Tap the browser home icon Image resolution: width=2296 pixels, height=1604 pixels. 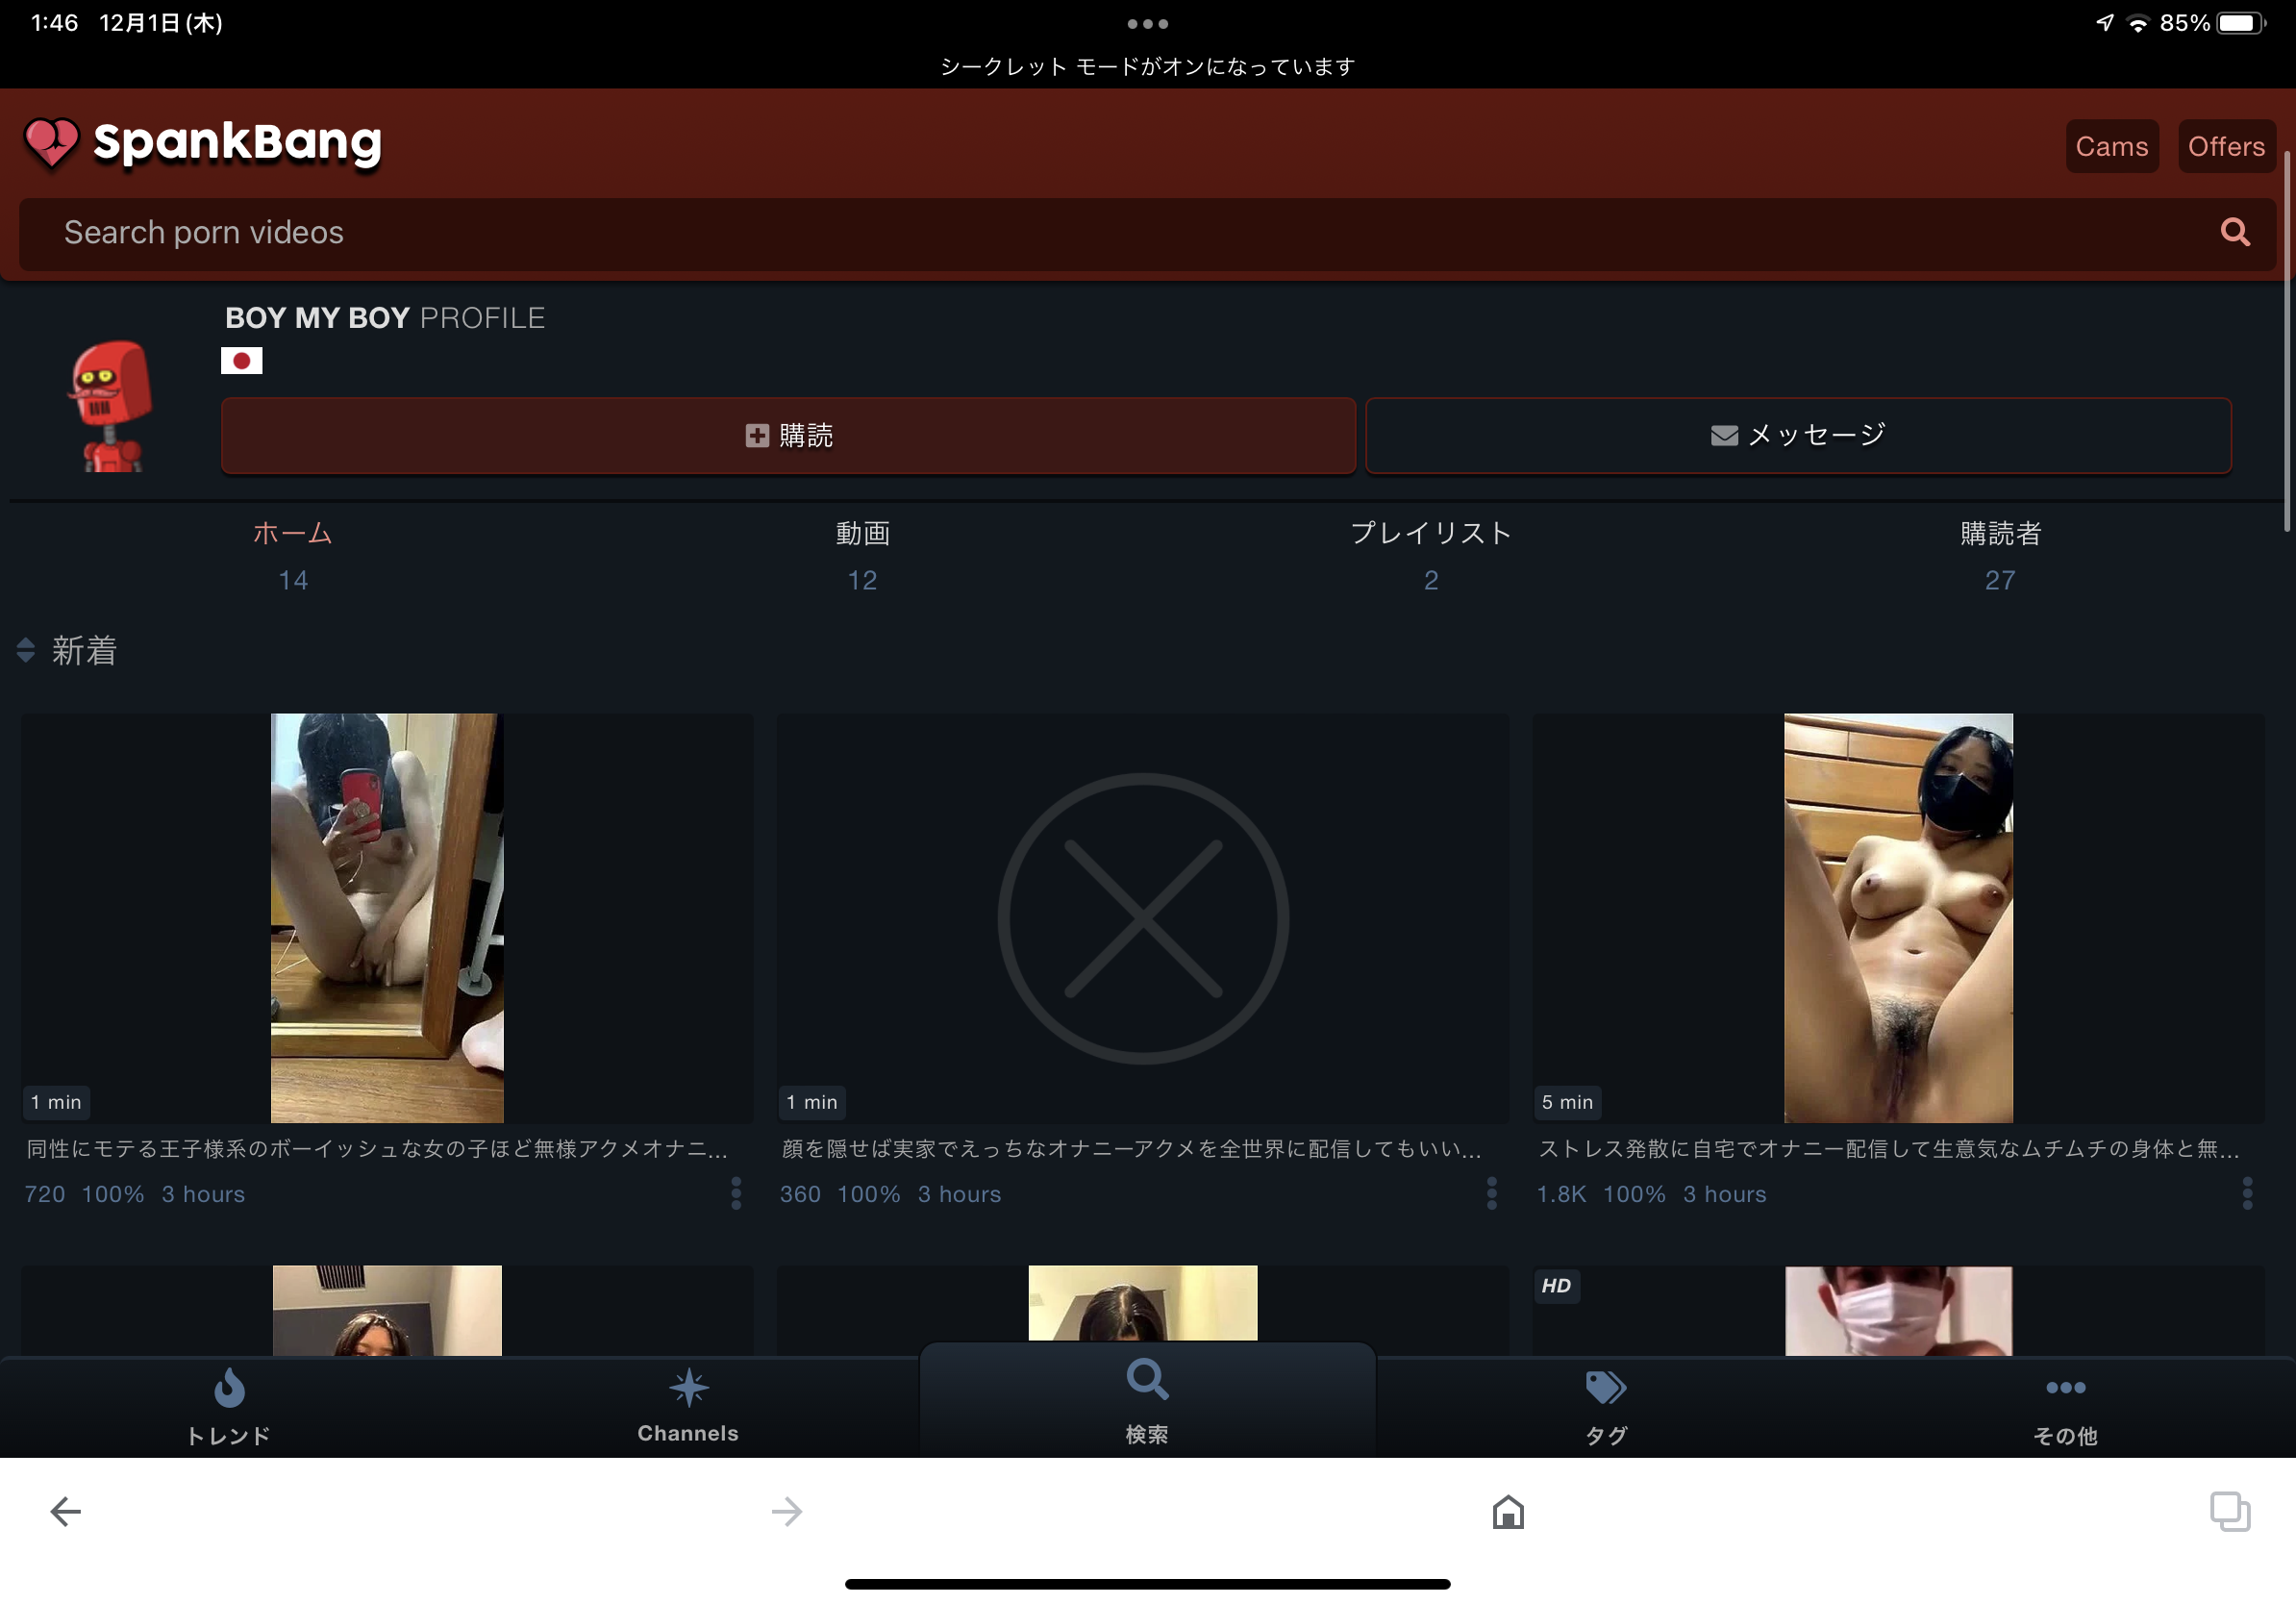1508,1511
